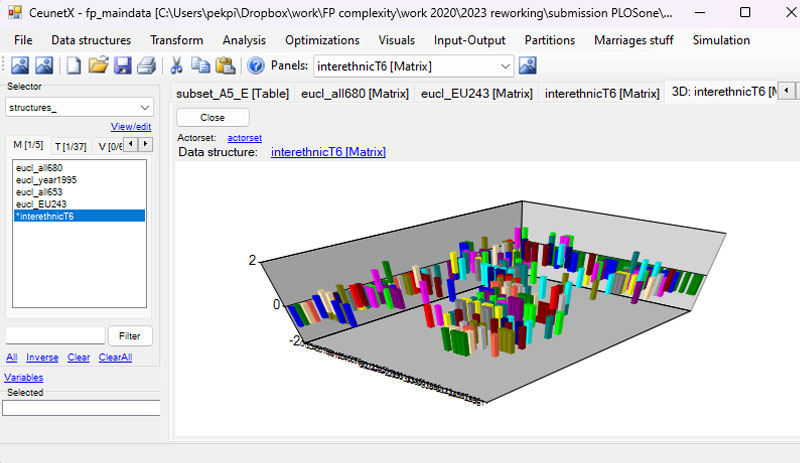Click the Open folder icon

(x=98, y=66)
